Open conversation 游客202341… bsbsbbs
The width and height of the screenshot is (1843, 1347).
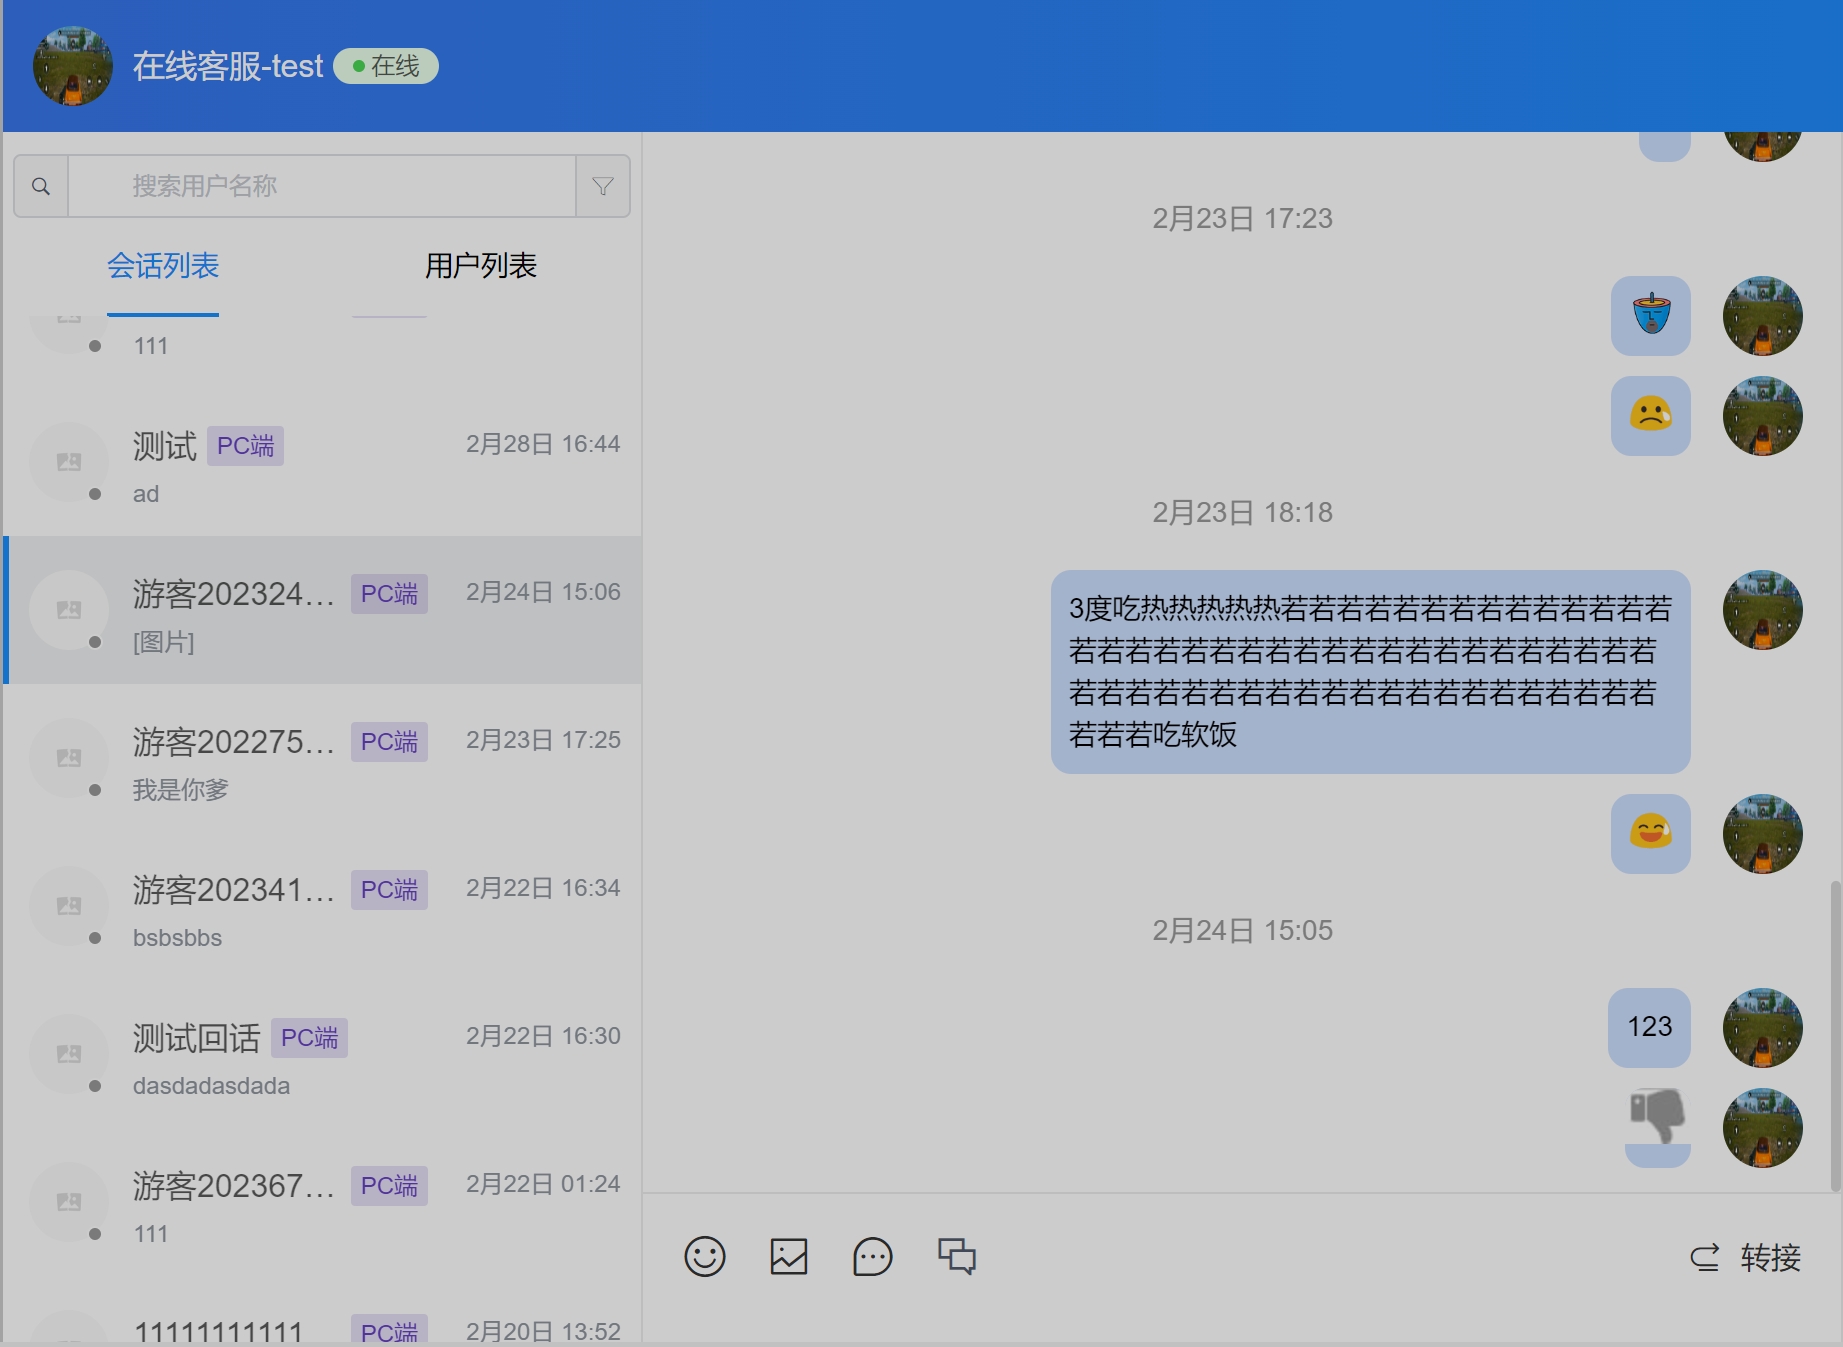322,906
